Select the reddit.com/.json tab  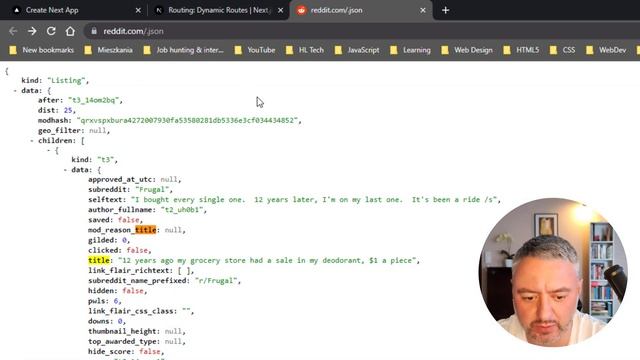click(x=361, y=10)
